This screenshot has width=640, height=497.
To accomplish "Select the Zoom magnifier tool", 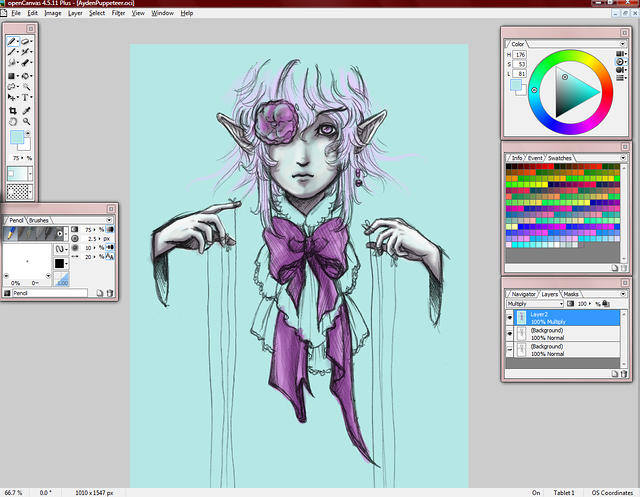I will click(26, 121).
